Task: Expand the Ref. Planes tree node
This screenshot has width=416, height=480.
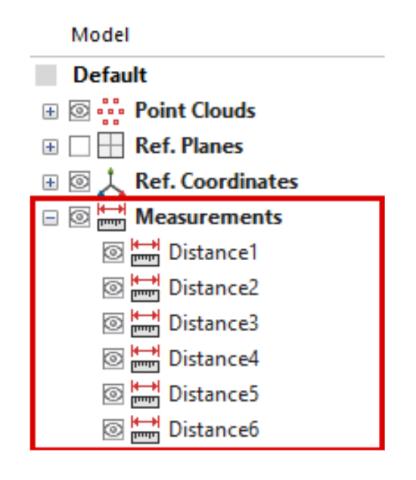Action: point(50,147)
